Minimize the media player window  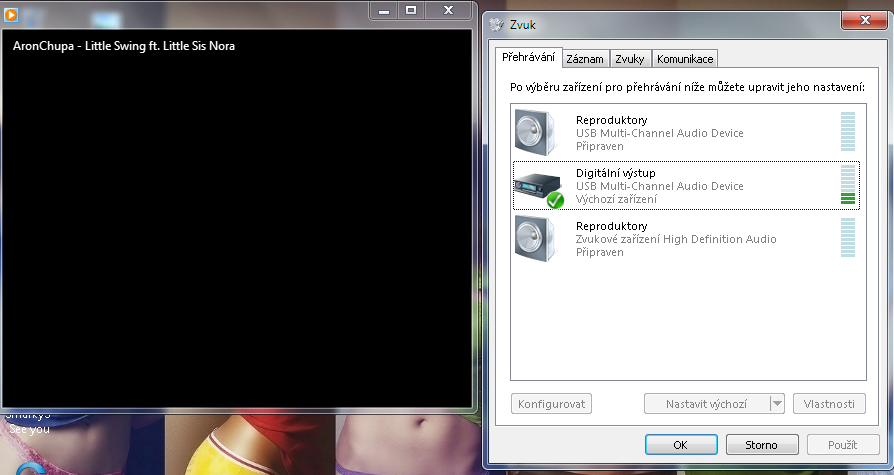coord(384,10)
